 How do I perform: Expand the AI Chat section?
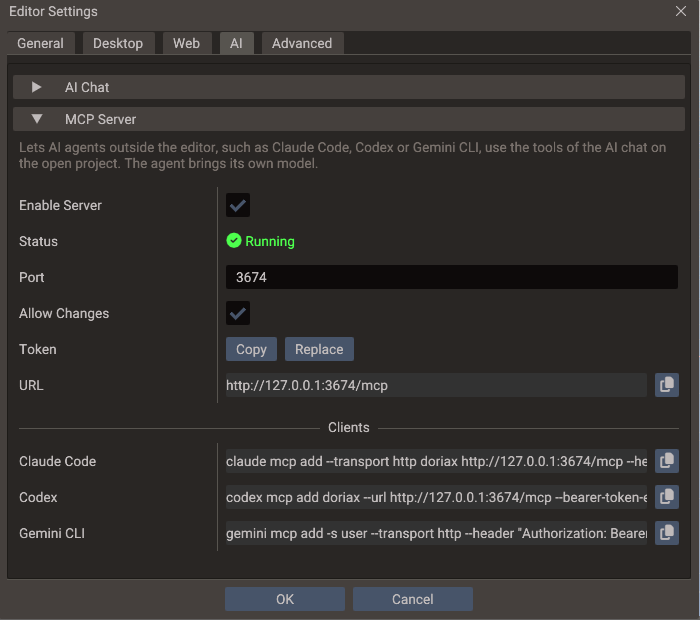349,87
